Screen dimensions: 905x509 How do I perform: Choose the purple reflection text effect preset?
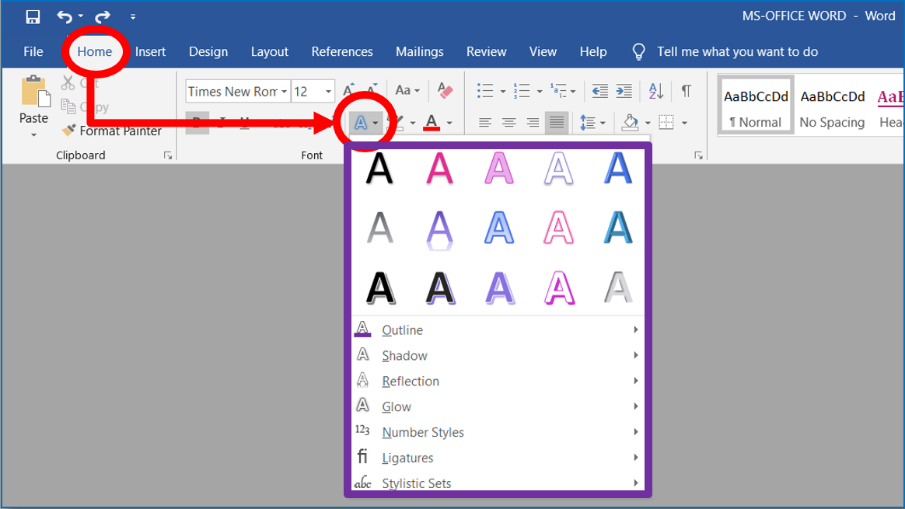coord(439,230)
